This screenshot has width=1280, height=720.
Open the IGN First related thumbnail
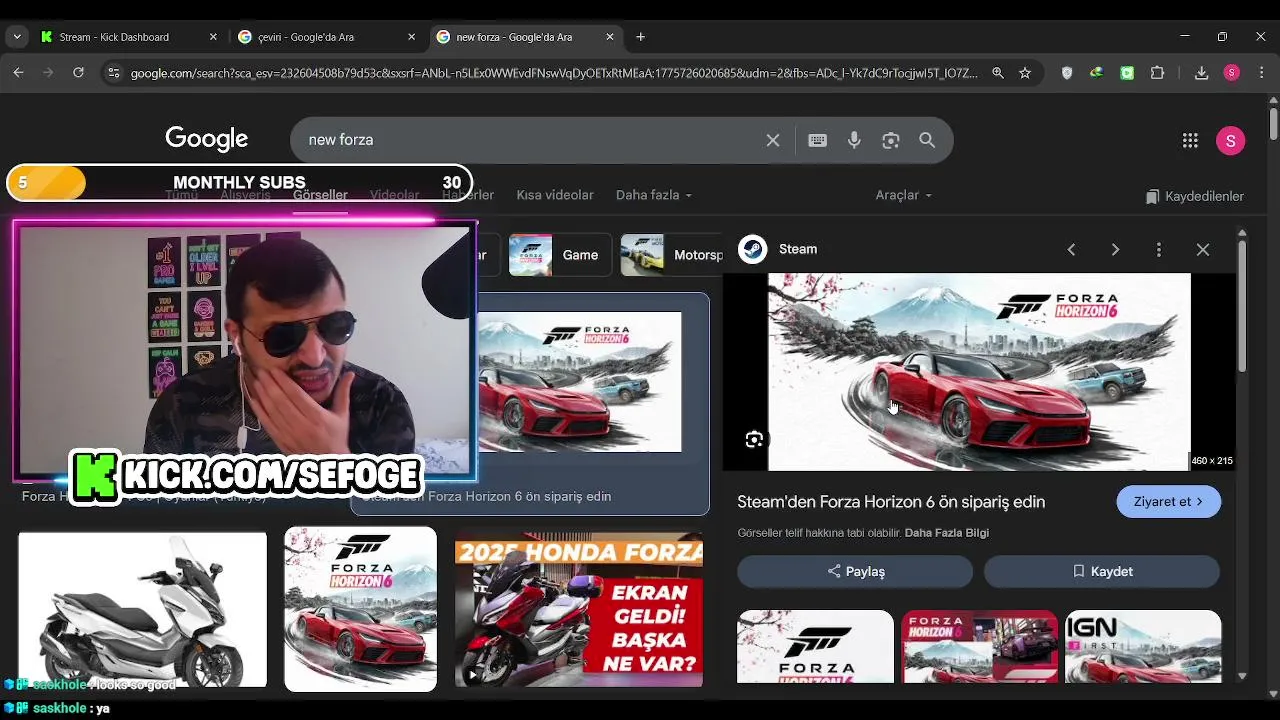coord(1143,646)
